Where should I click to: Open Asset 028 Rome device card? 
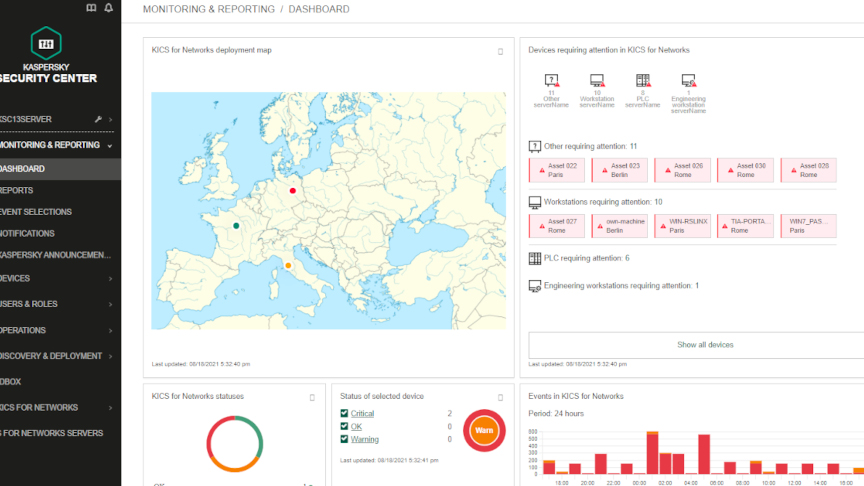click(x=808, y=170)
